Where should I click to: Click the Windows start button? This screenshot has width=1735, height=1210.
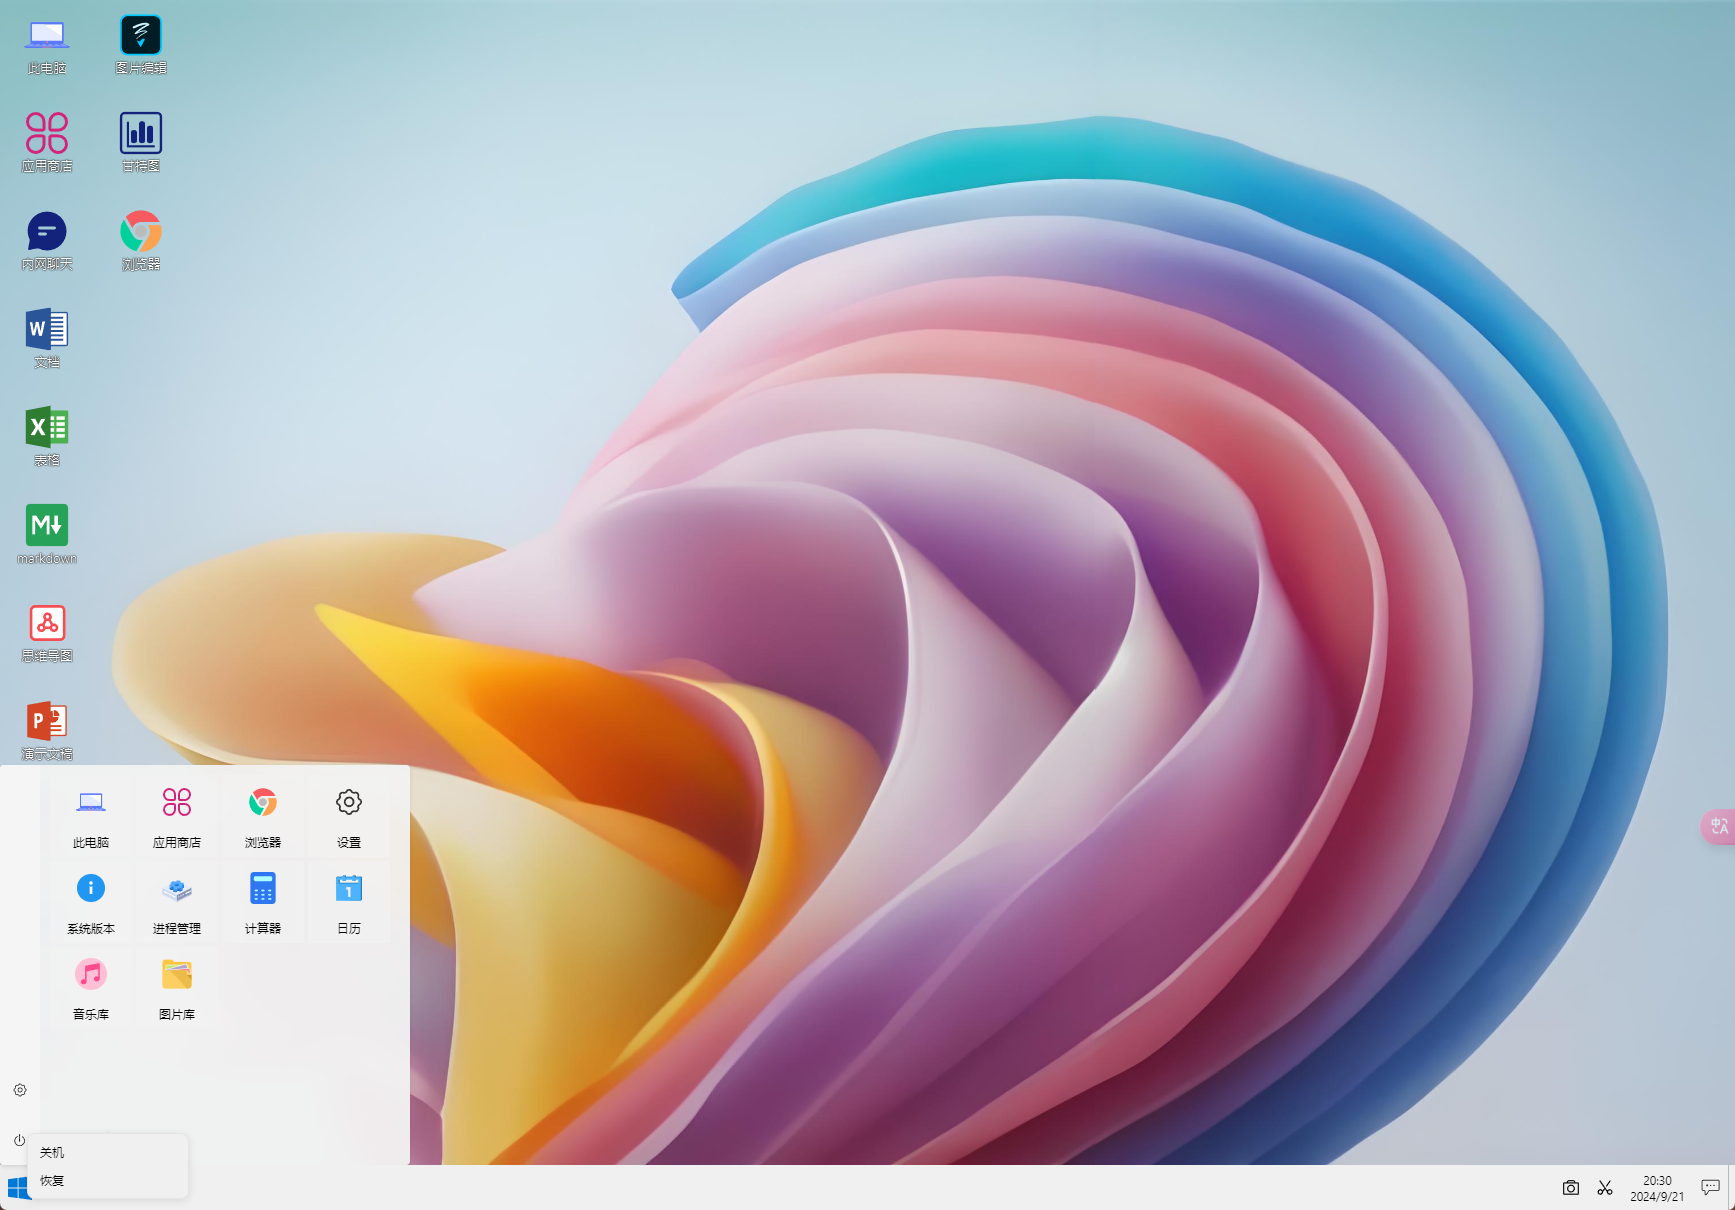18,1188
